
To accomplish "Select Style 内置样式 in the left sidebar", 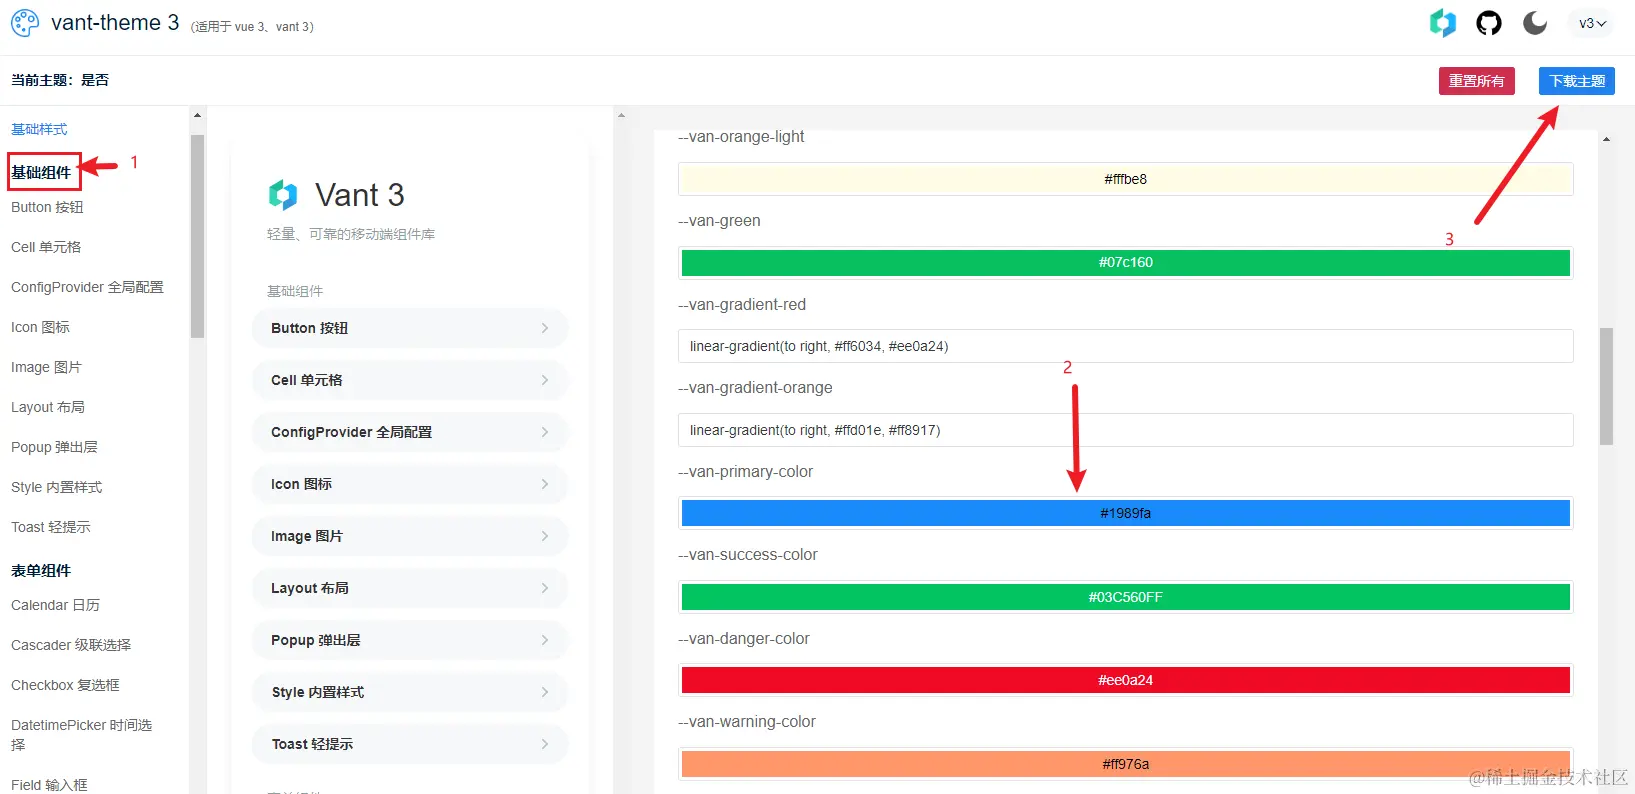I will pos(57,487).
